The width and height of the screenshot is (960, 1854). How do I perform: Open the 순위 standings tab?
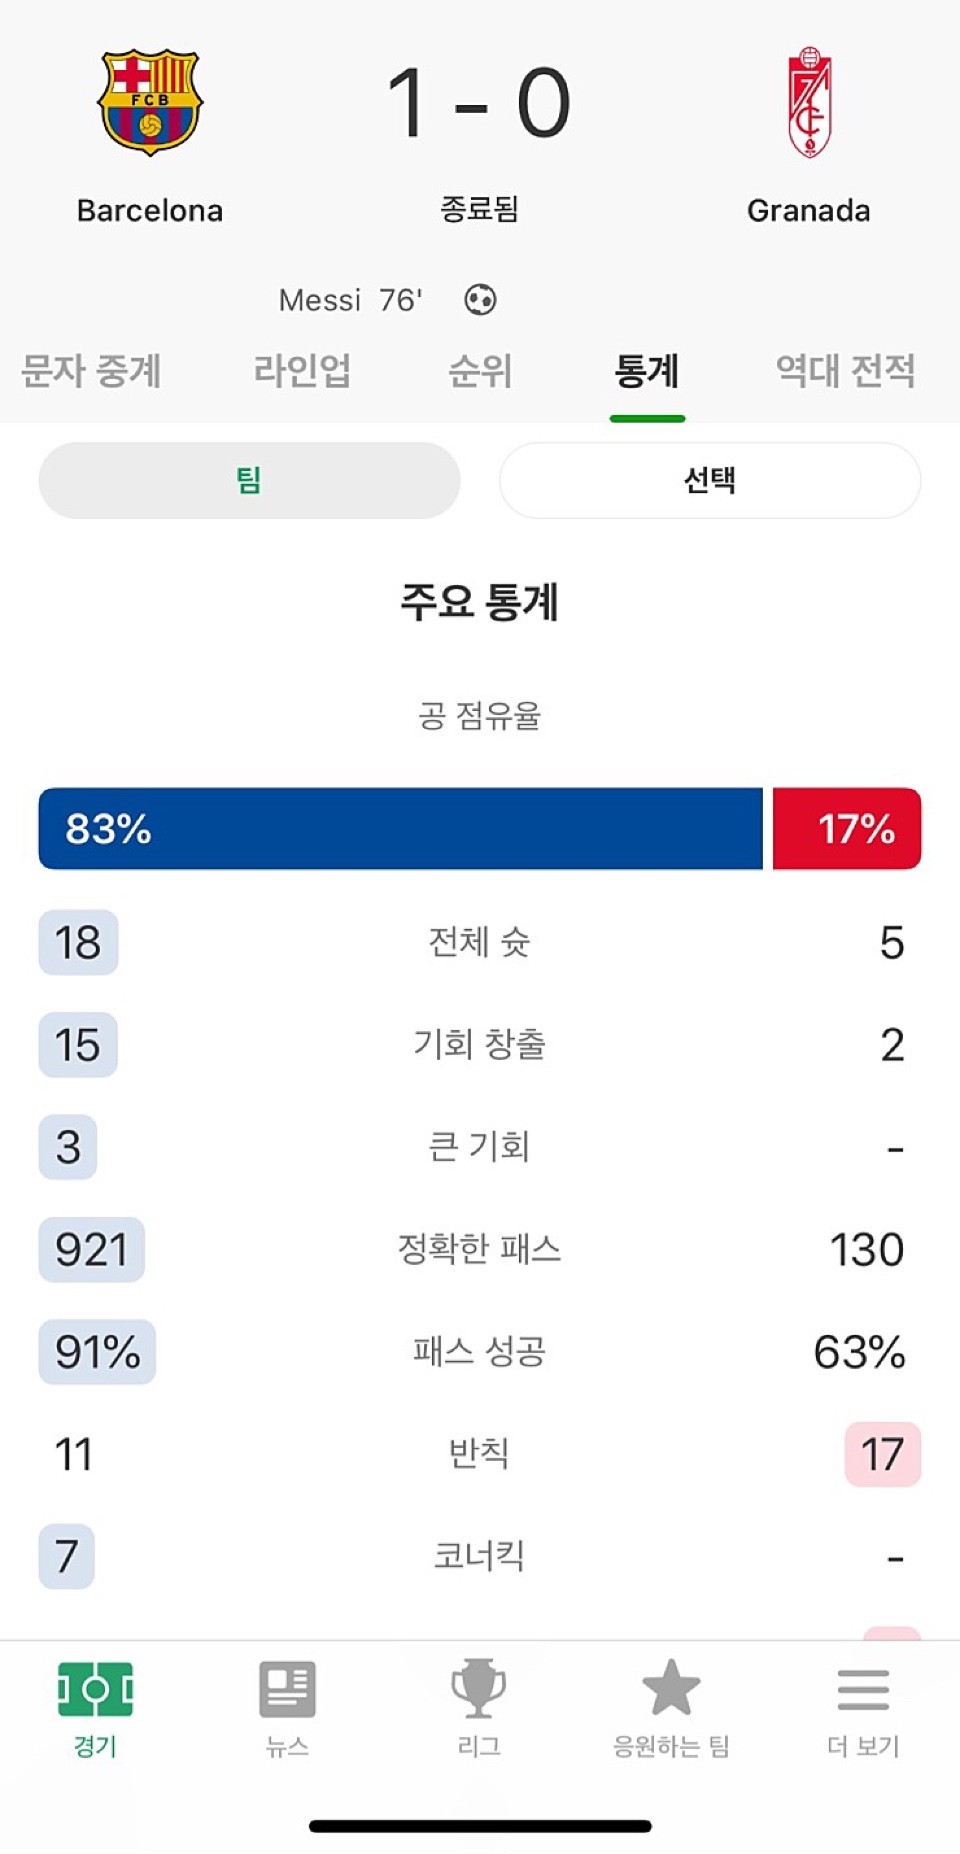pyautogui.click(x=480, y=372)
